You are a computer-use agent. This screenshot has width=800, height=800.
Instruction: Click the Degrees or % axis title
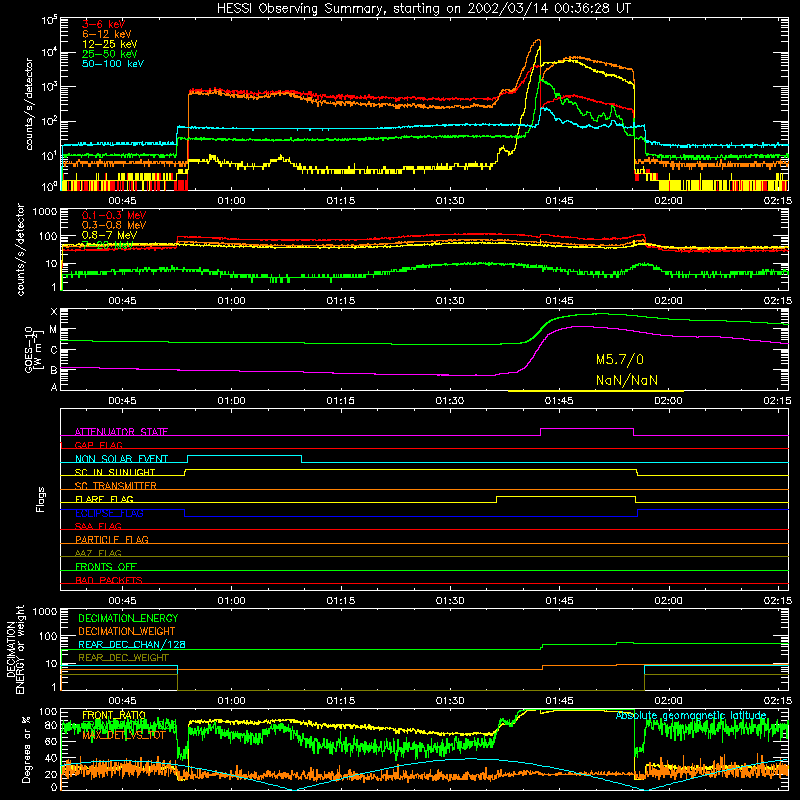click(26, 749)
